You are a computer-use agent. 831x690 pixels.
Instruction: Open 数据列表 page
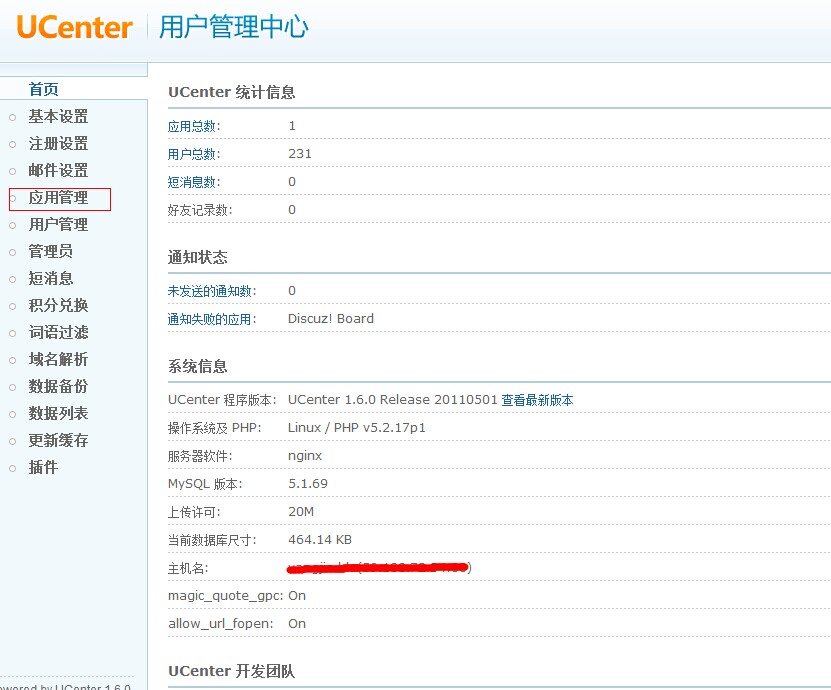click(58, 414)
